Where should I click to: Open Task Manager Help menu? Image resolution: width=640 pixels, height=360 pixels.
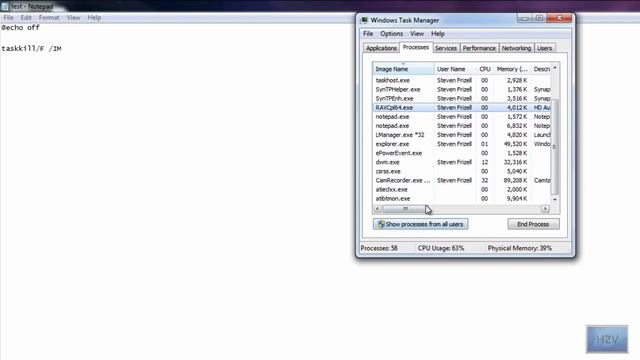[x=438, y=34]
